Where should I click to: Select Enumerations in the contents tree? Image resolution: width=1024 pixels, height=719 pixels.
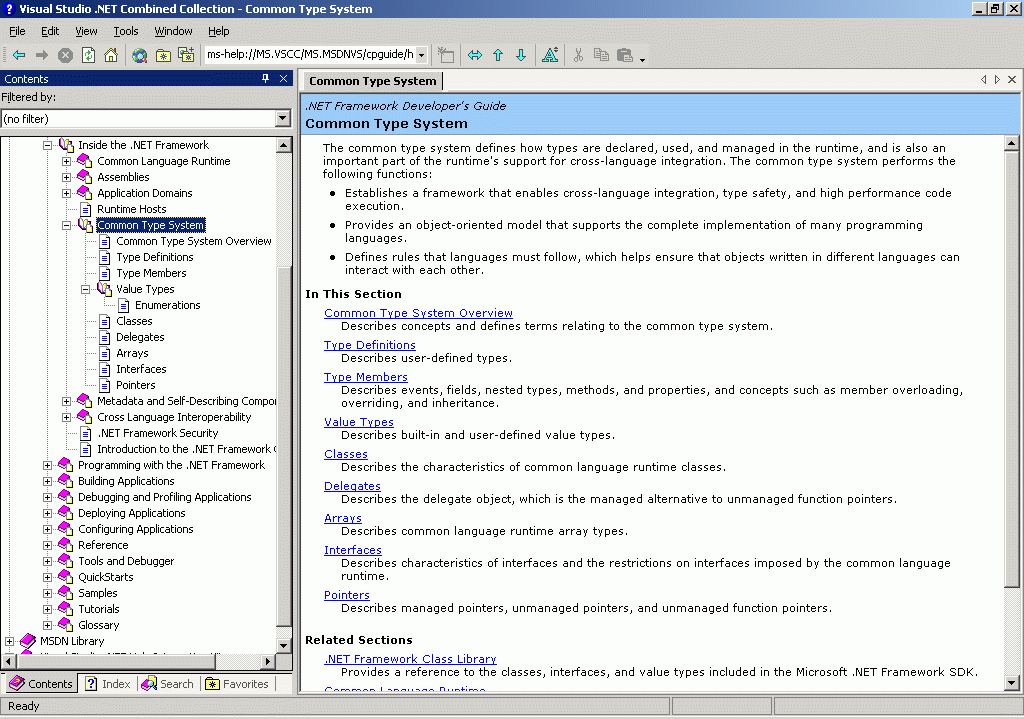tap(167, 305)
